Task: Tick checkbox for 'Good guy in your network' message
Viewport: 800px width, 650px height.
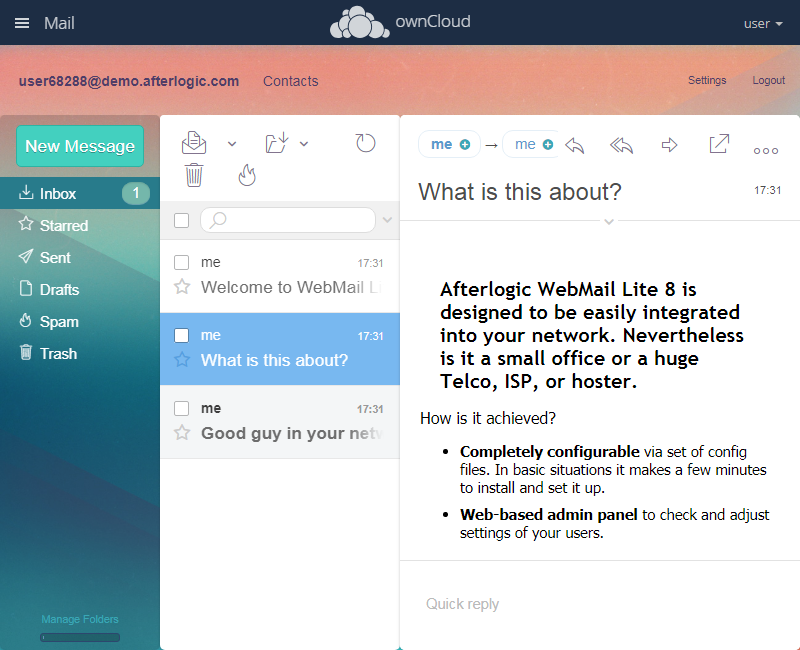Action: (x=182, y=408)
